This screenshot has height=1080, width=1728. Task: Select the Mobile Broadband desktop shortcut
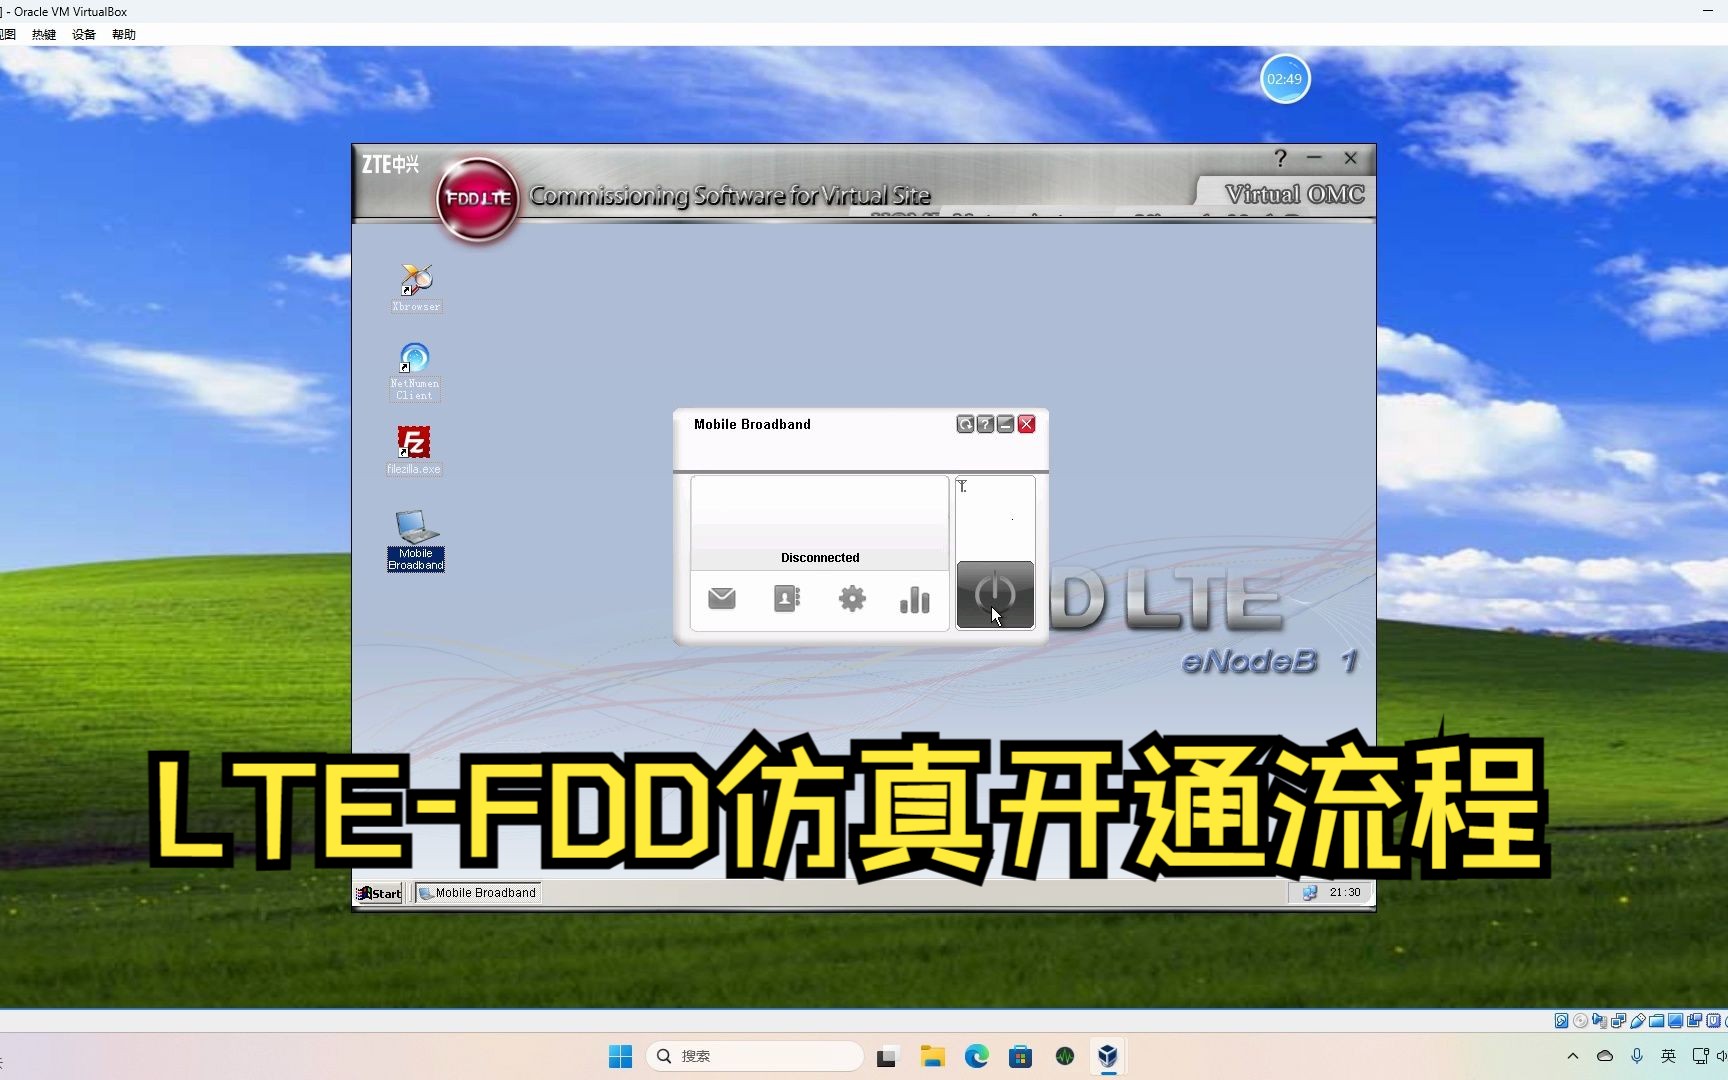pos(416,540)
